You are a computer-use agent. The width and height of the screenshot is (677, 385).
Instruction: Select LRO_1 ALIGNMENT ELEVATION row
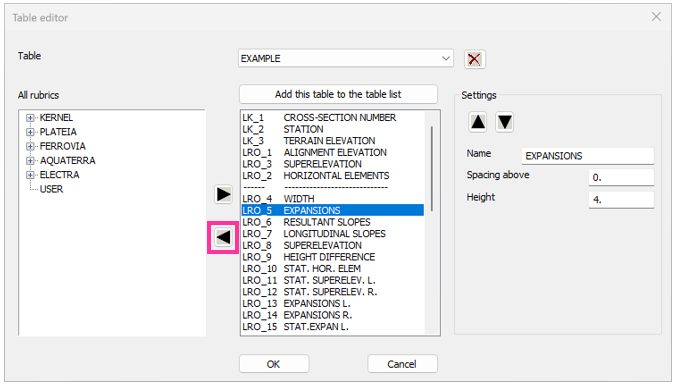[x=332, y=152]
